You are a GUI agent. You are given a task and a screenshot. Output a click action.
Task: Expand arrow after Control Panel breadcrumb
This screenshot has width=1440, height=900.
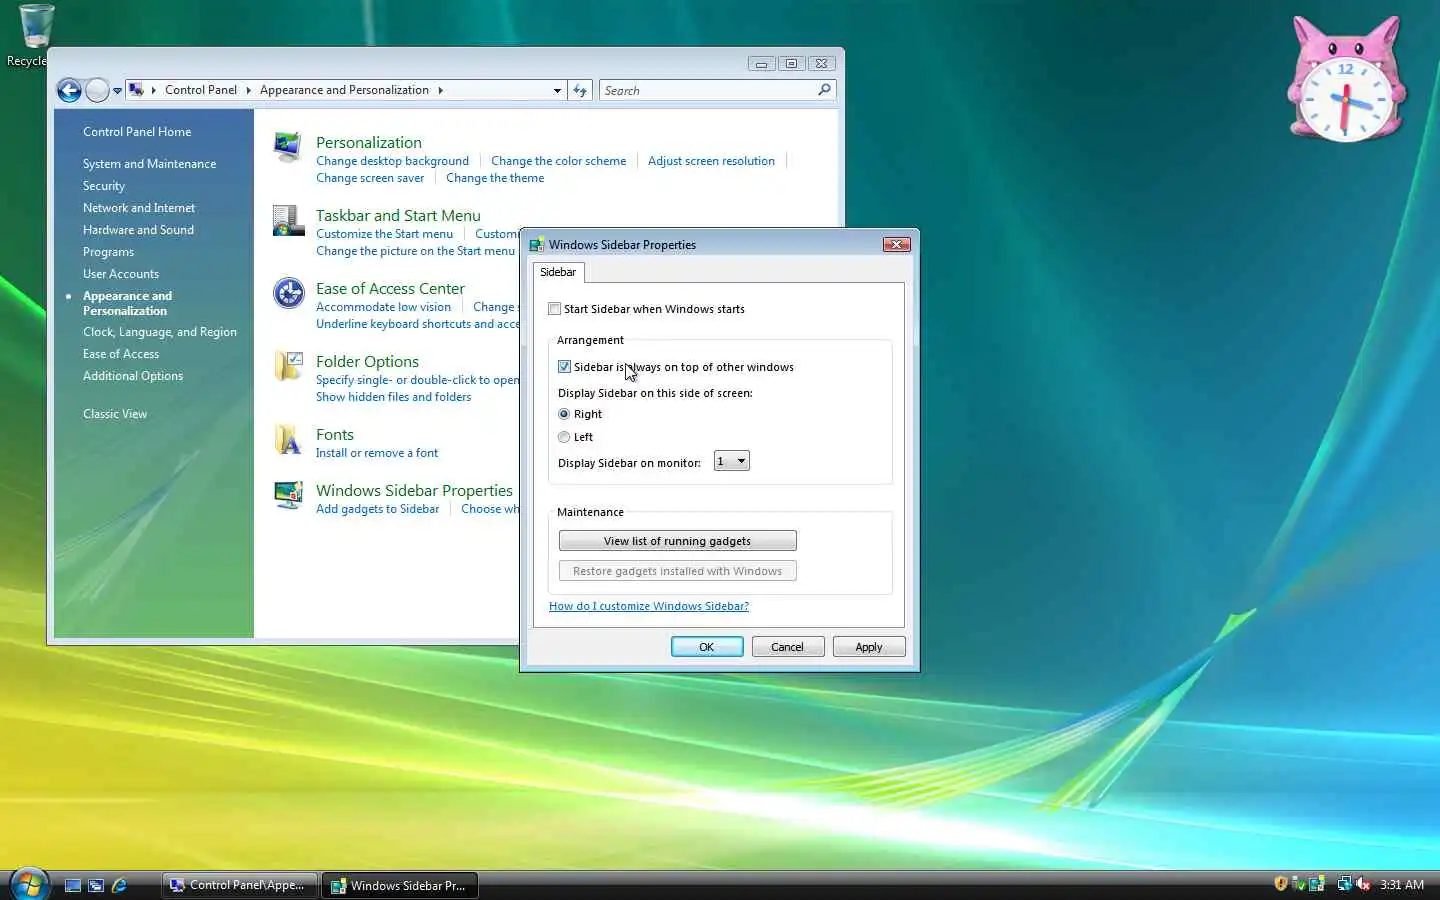248,90
